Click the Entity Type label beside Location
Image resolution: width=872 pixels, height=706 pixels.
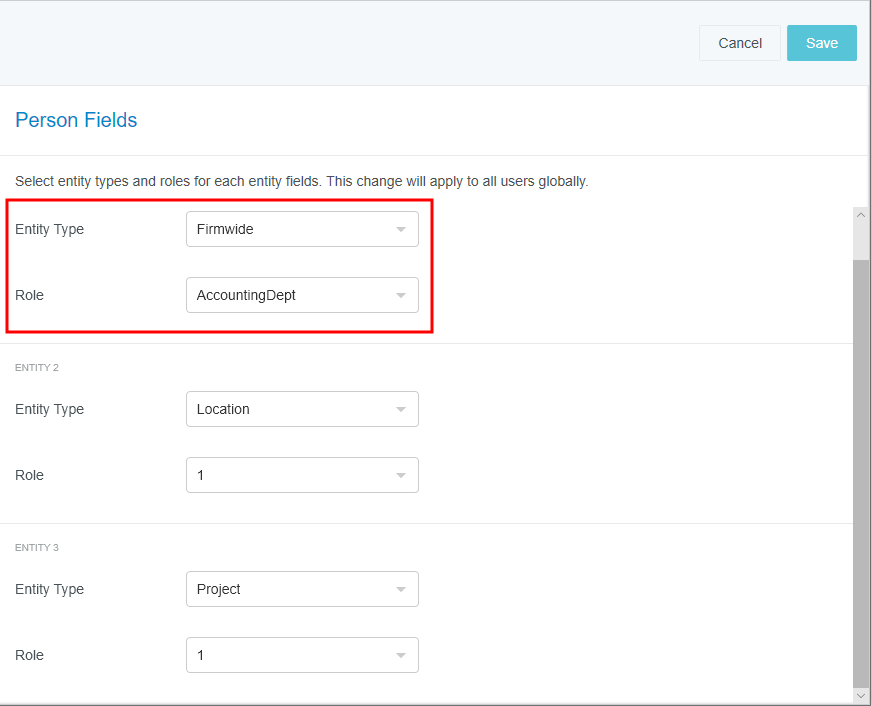coord(49,409)
